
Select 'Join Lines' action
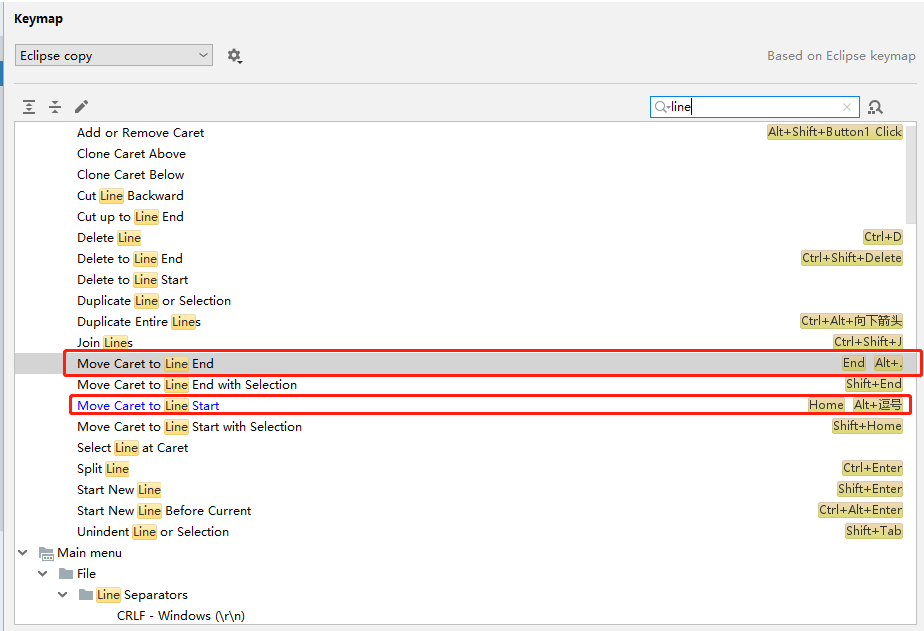(105, 343)
